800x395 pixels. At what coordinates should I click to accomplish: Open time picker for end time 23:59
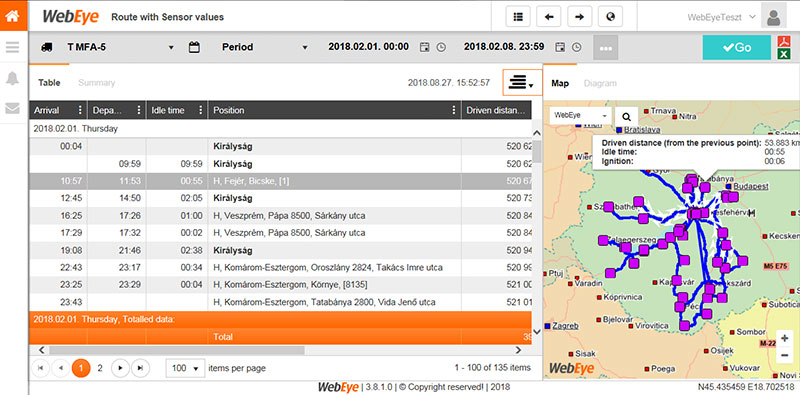(577, 47)
